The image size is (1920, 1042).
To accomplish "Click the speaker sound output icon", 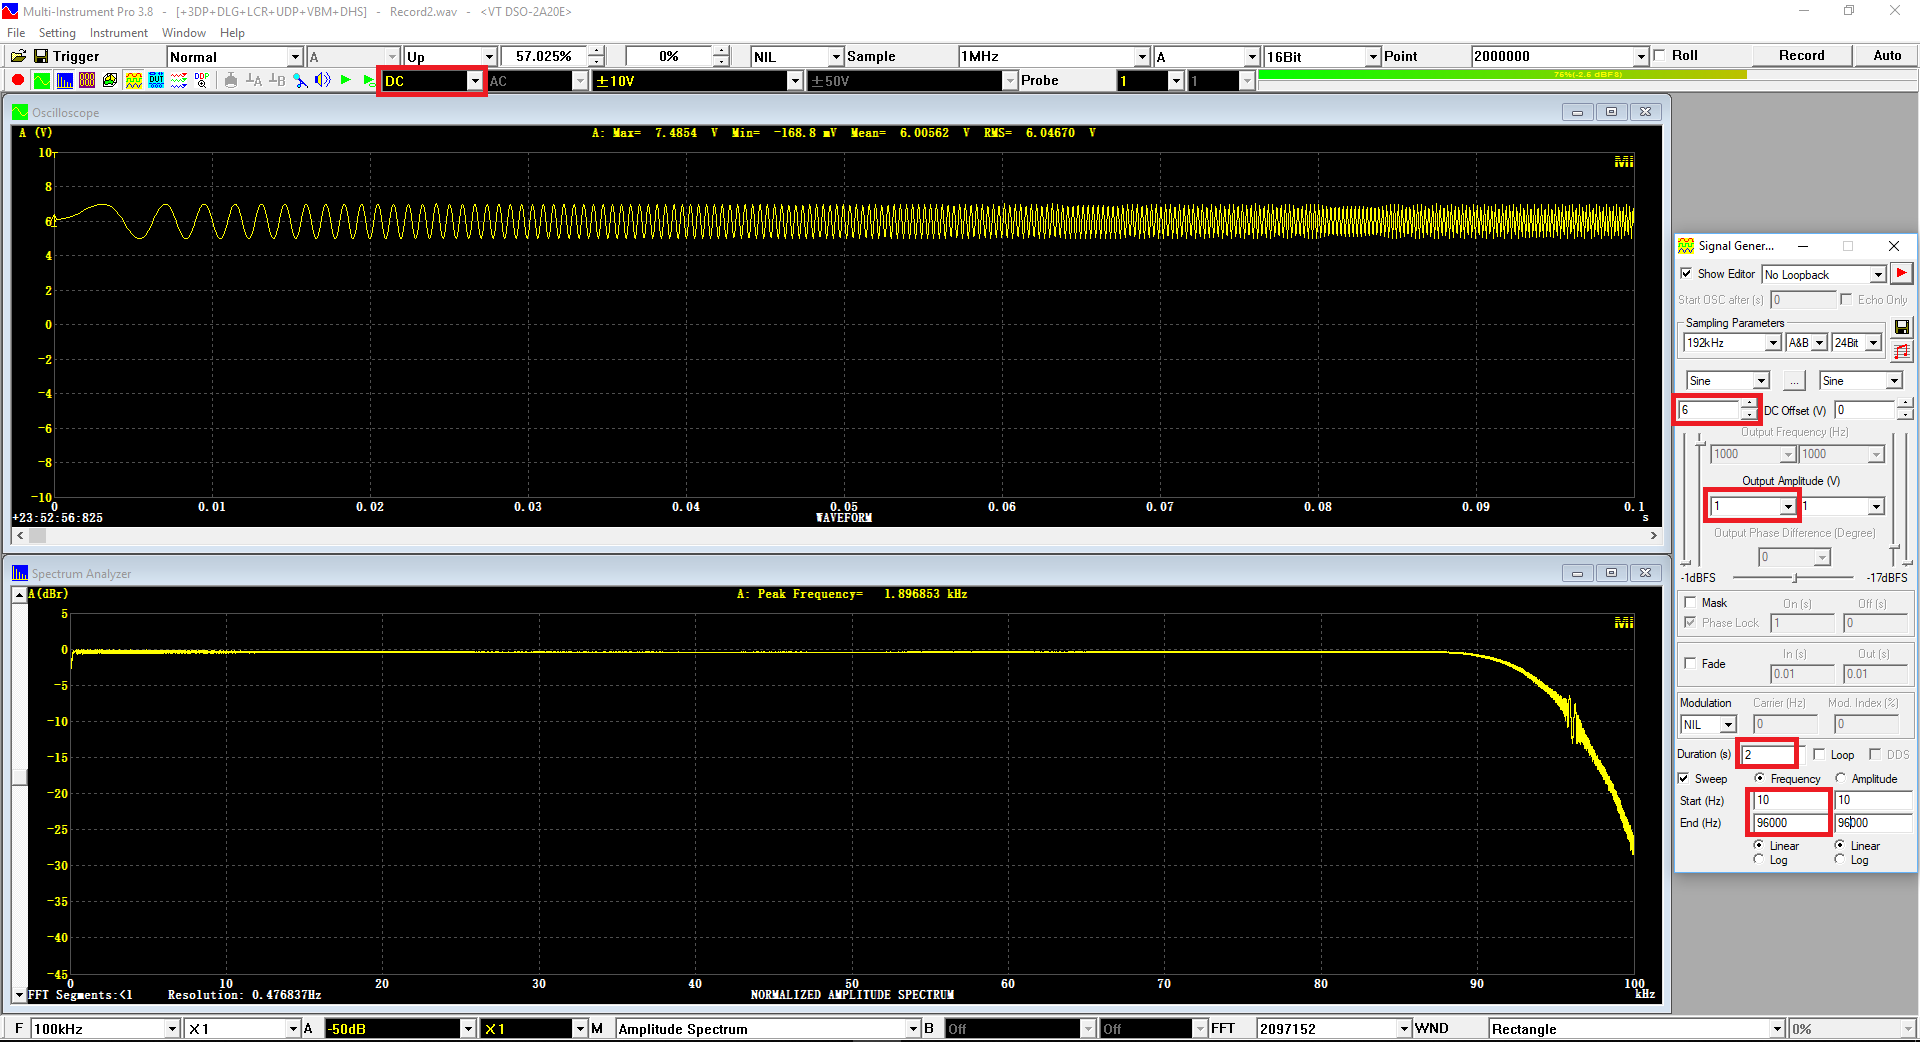I will (322, 80).
